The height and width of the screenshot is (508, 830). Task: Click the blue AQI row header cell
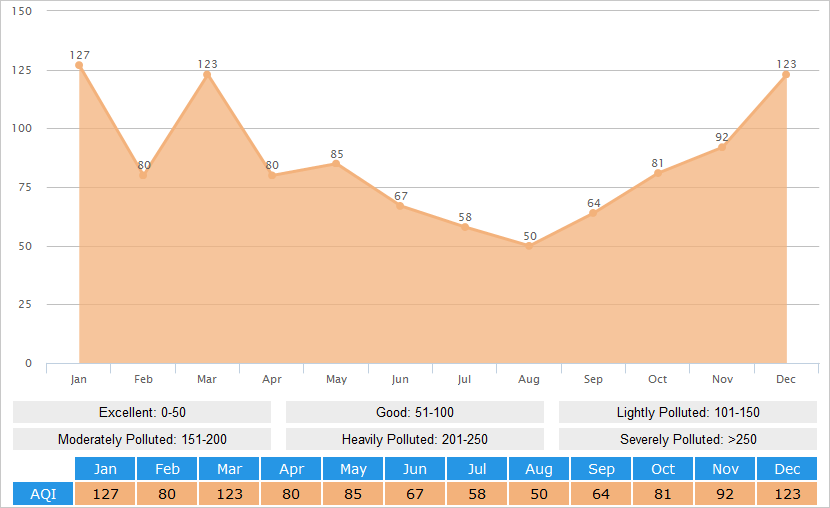pos(43,494)
